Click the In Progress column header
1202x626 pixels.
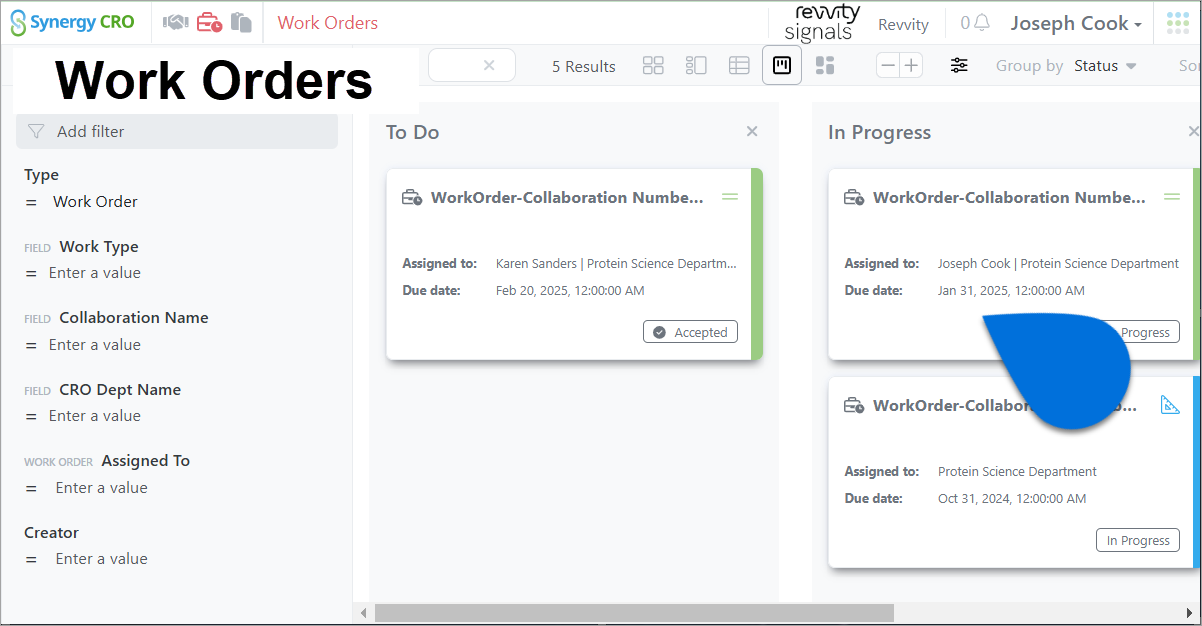click(879, 132)
